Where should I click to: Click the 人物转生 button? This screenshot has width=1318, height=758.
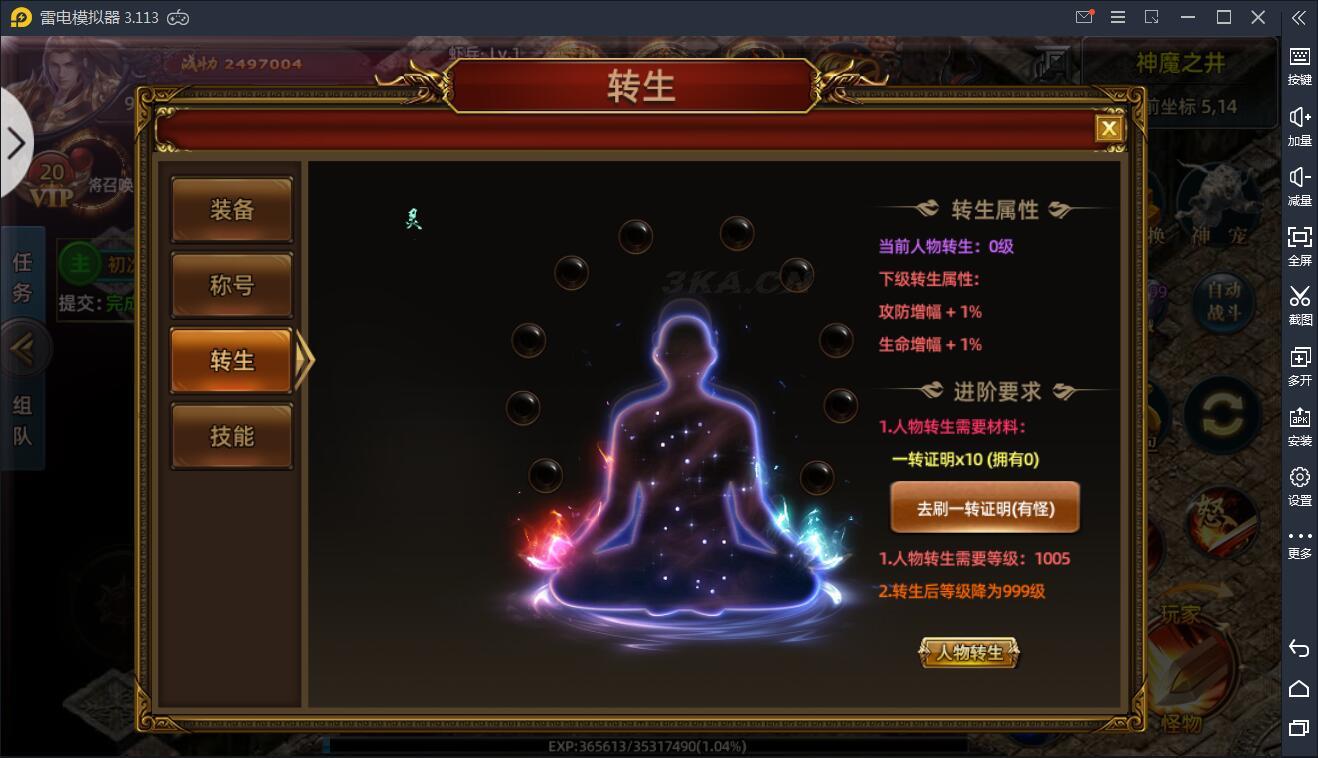tap(969, 653)
